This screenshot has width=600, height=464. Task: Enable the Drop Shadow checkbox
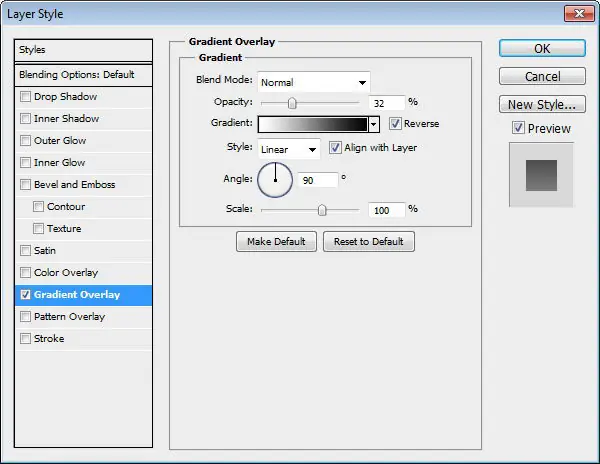[x=25, y=96]
